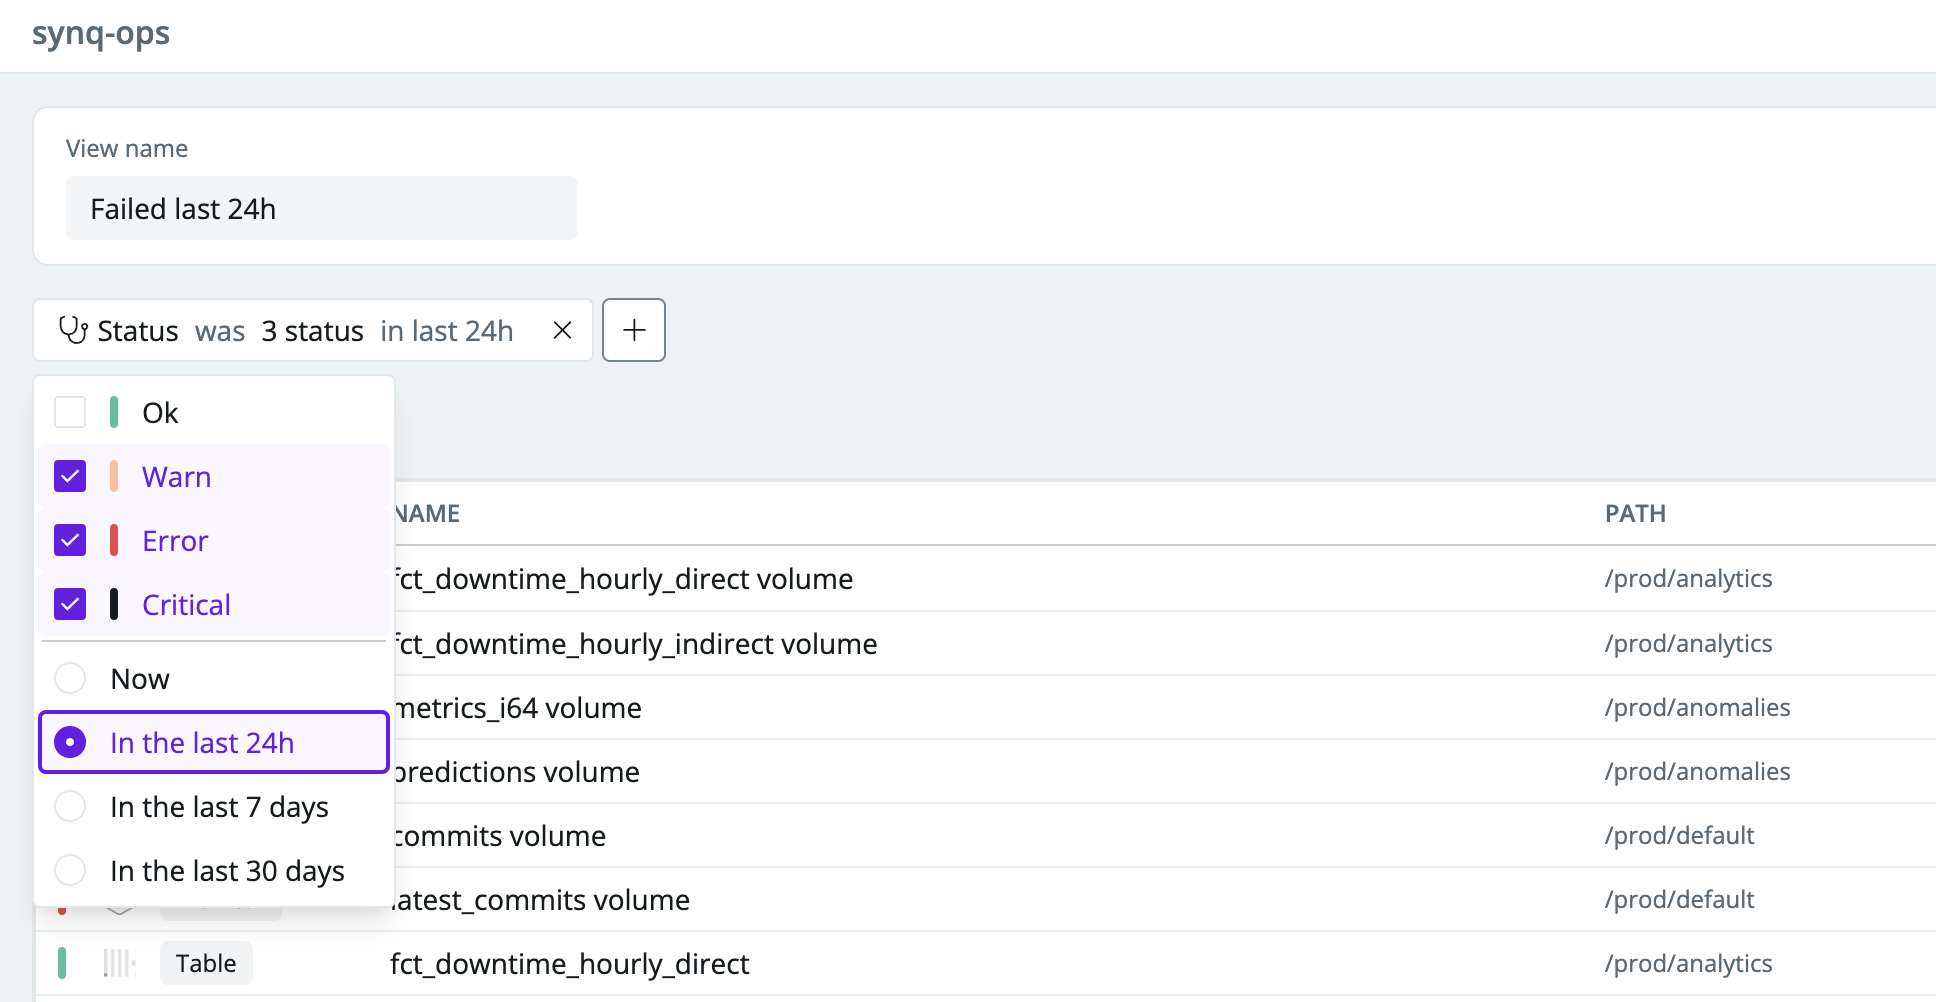Enable the Ok status checkbox
Image resolution: width=1936 pixels, height=1002 pixels.
pos(69,411)
